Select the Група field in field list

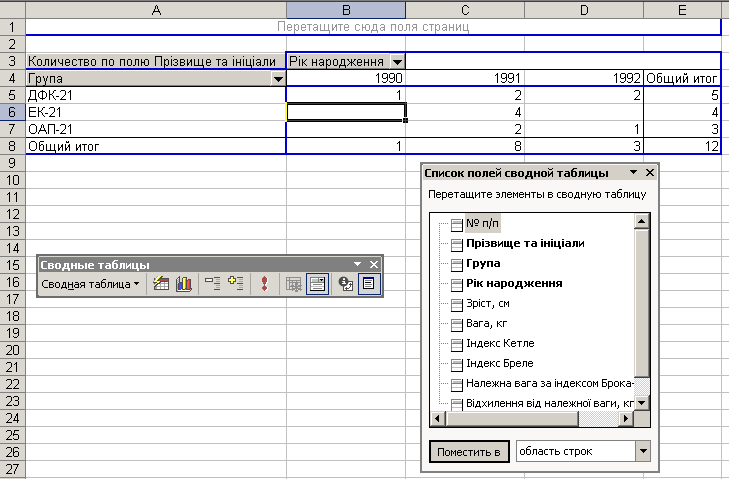(483, 263)
